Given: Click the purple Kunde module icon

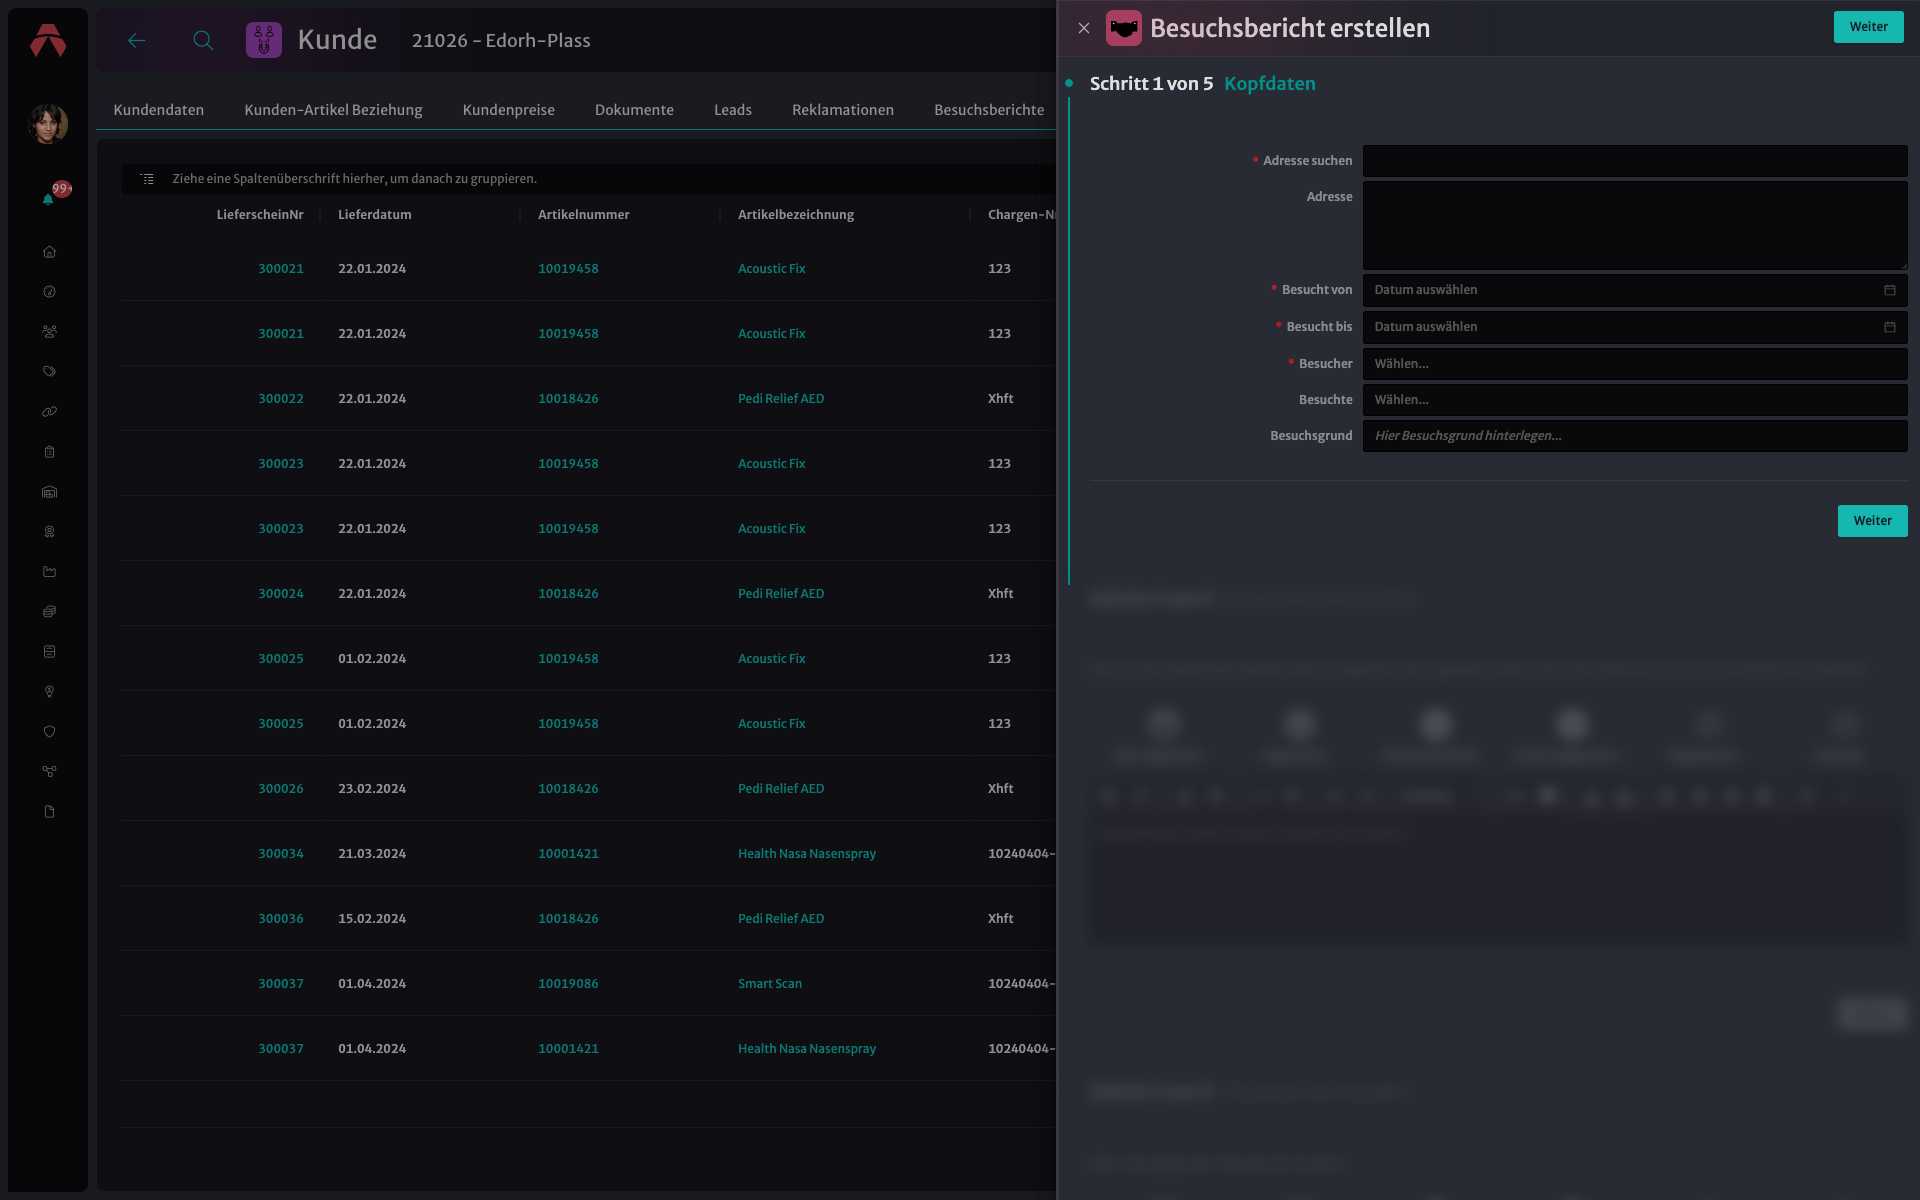Looking at the screenshot, I should coord(264,40).
